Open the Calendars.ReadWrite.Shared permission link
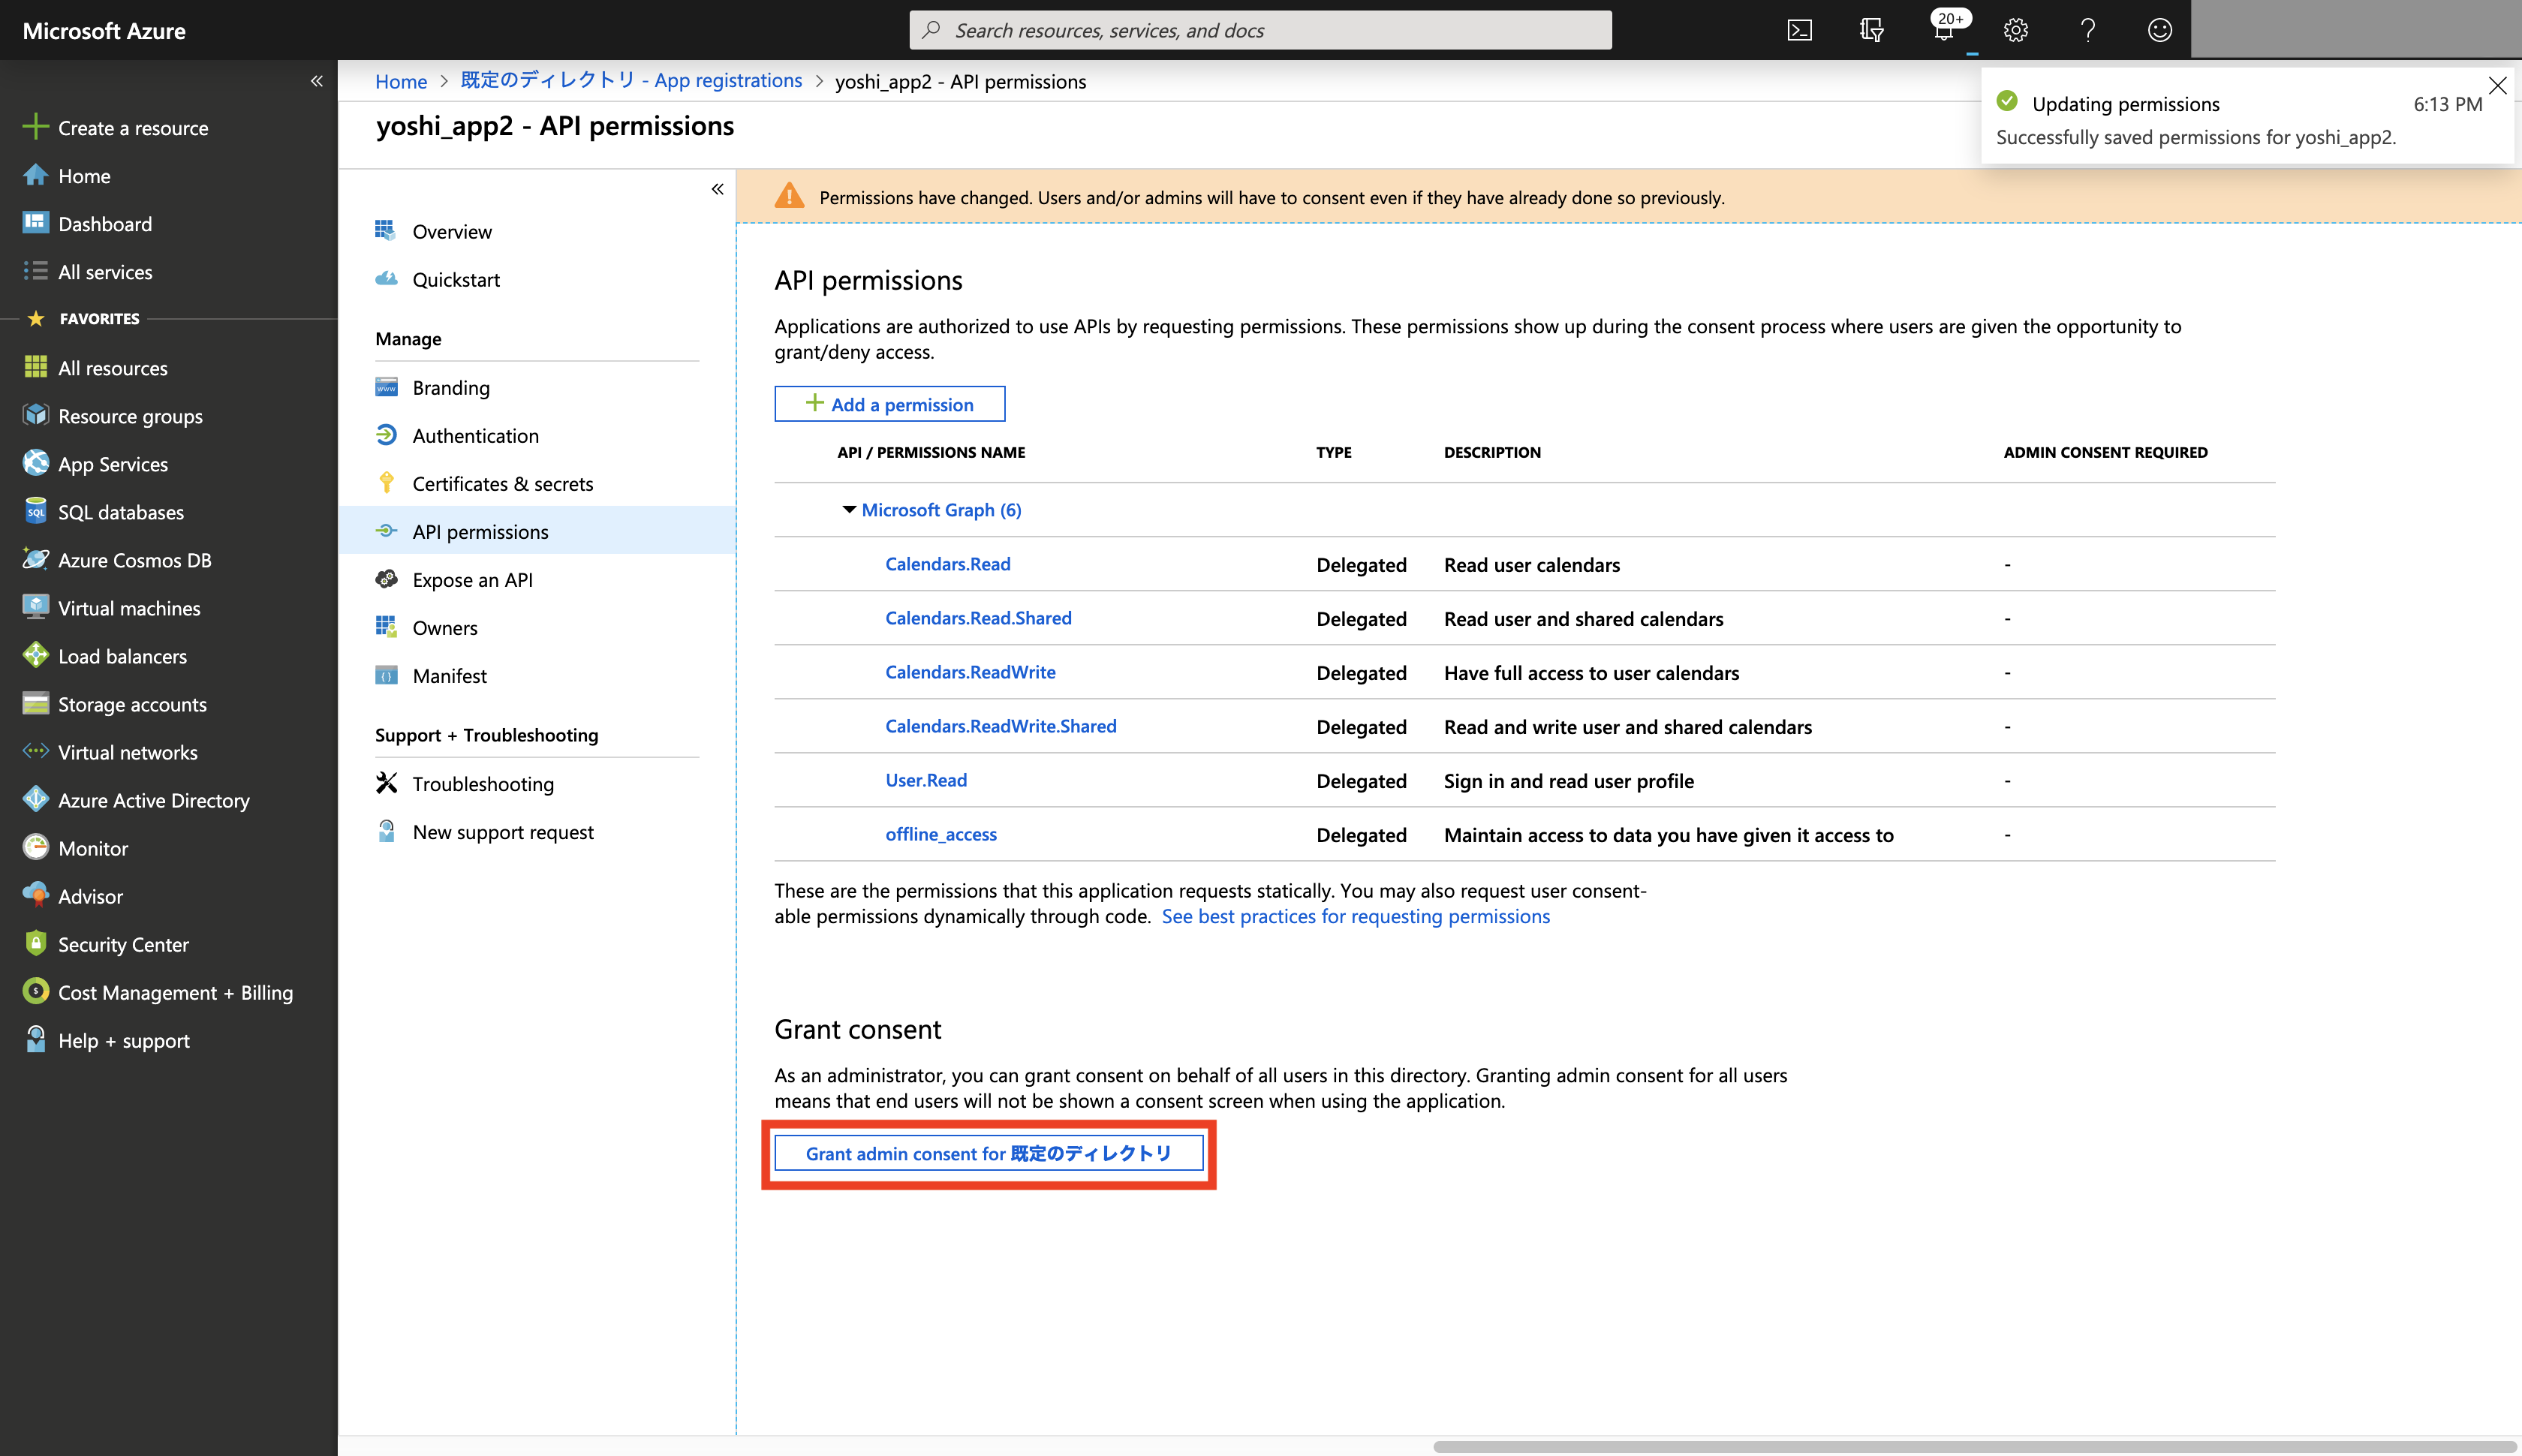This screenshot has width=2522, height=1456. [1000, 726]
